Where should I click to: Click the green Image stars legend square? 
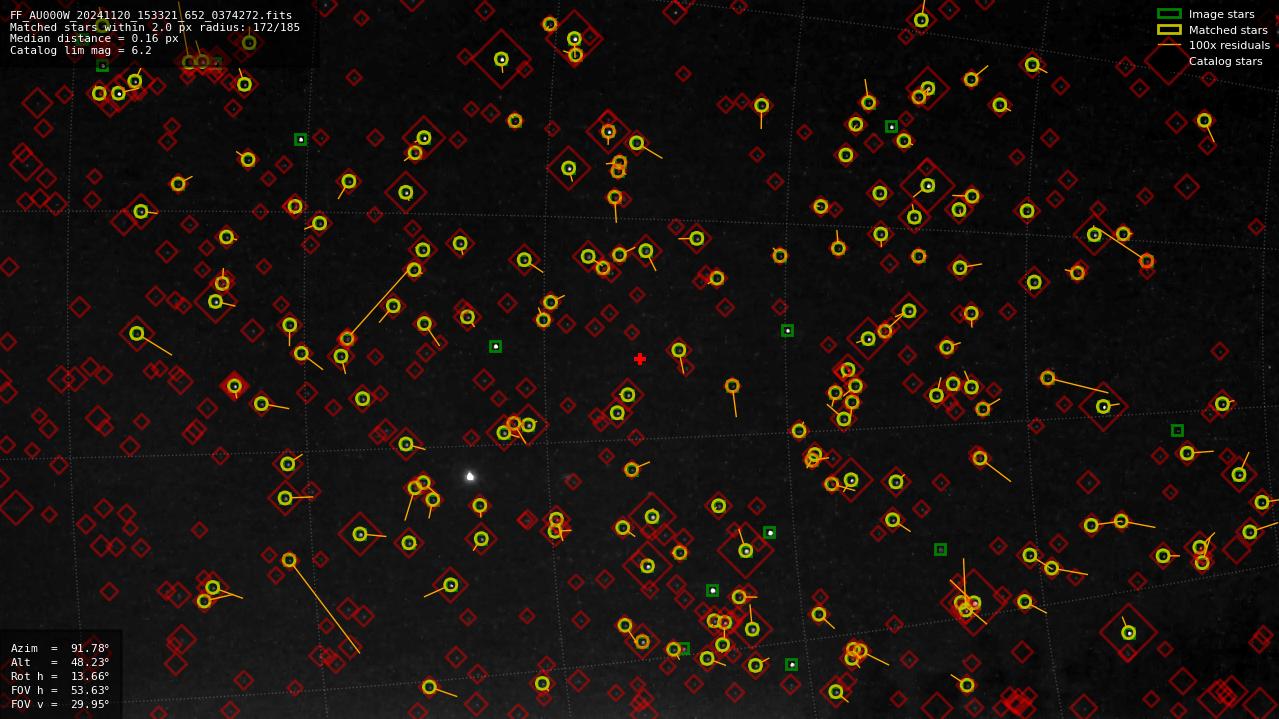coord(1169,14)
